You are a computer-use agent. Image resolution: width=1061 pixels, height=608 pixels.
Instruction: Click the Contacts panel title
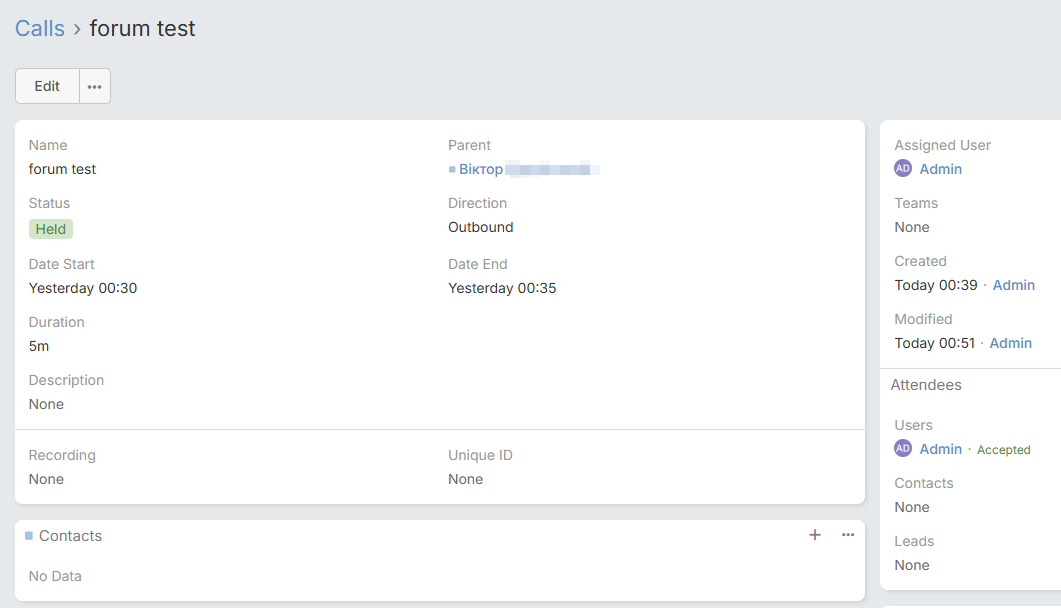70,536
